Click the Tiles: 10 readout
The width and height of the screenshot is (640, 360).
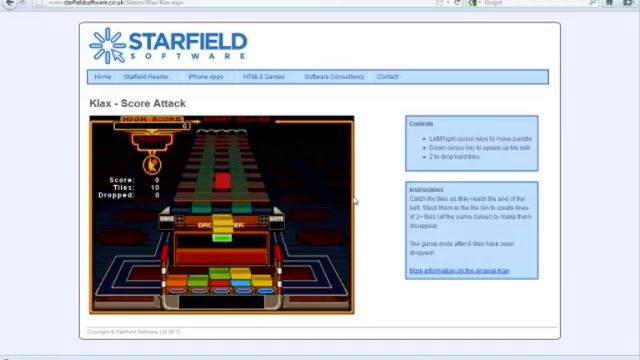tap(136, 187)
